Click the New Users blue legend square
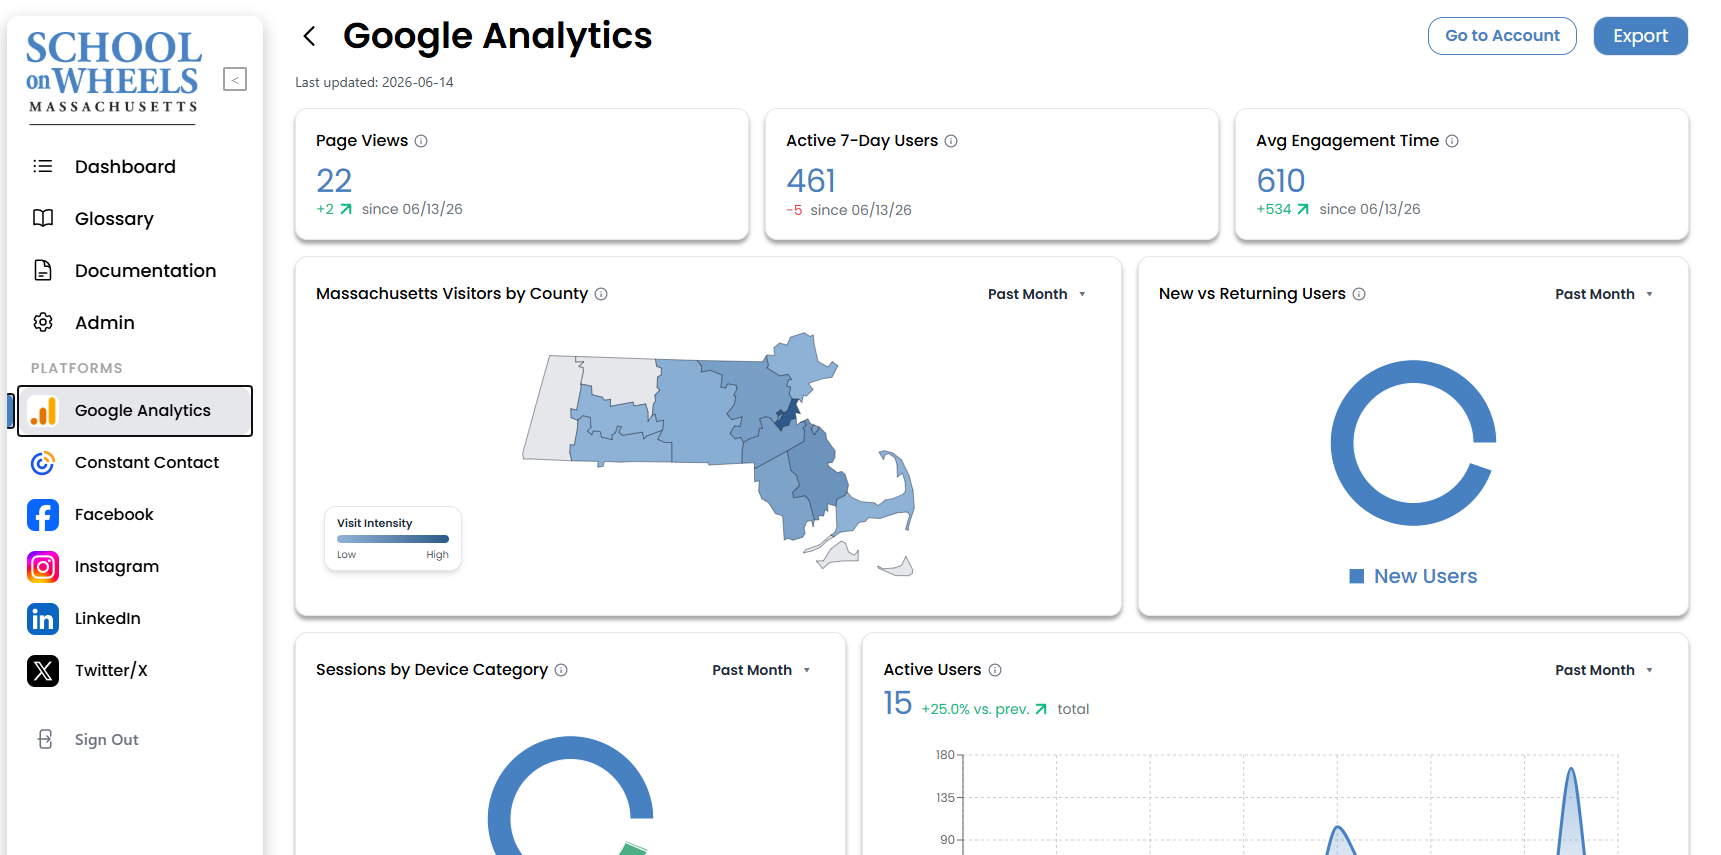This screenshot has width=1721, height=855. point(1357,576)
